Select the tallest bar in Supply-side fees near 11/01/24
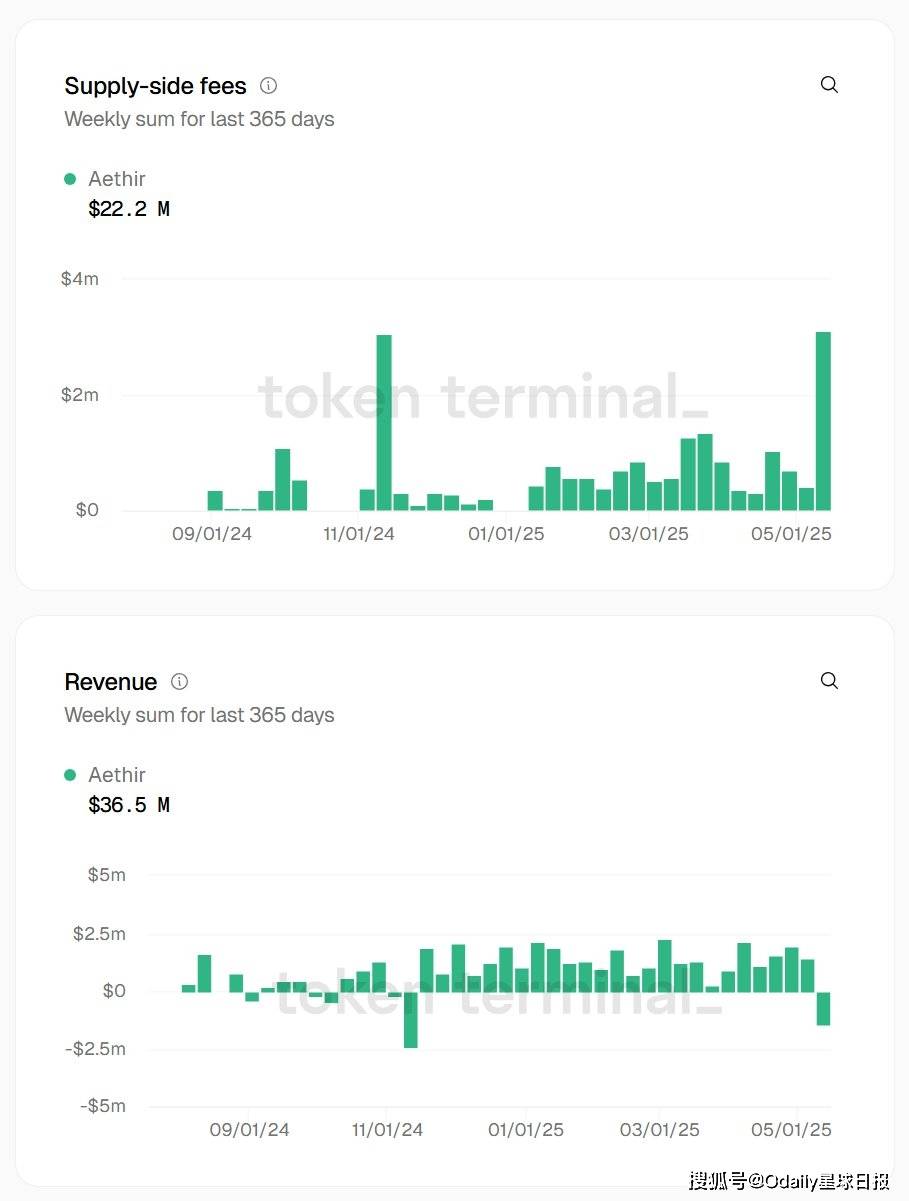The image size is (909, 1201). click(384, 422)
